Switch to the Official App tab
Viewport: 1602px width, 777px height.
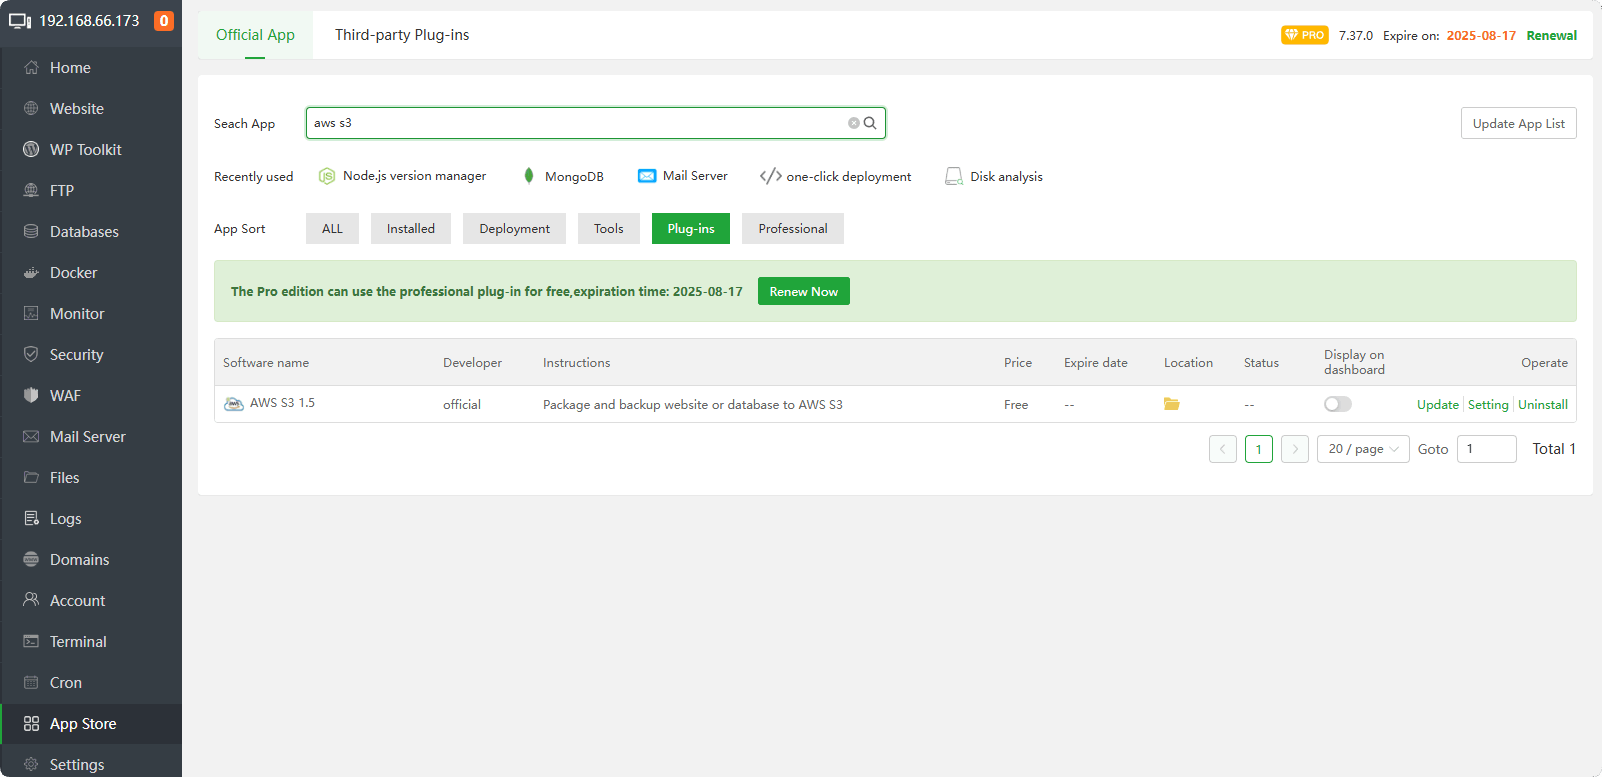pos(255,35)
